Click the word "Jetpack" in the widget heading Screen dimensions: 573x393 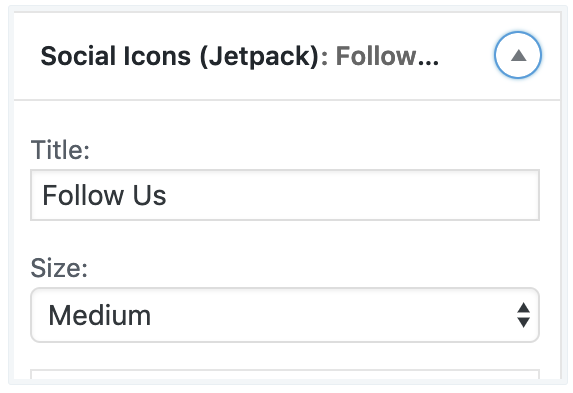point(259,57)
